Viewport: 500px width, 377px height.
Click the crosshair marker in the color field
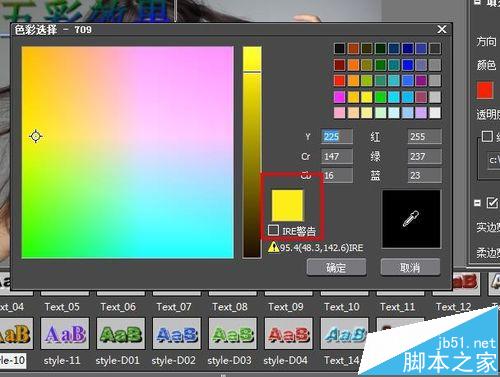(36, 136)
